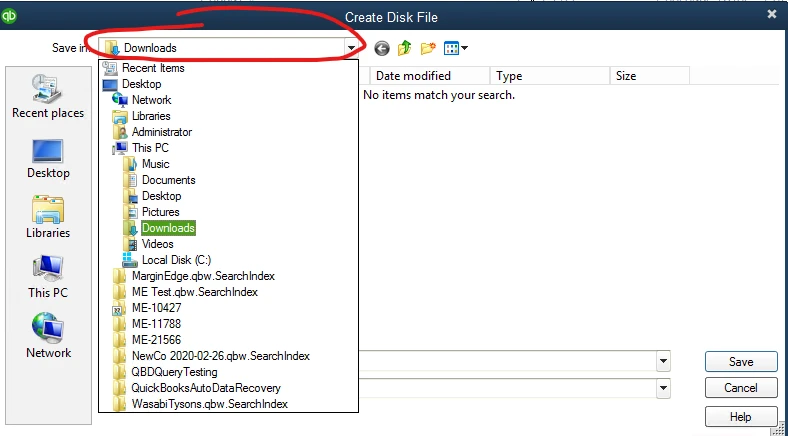The width and height of the screenshot is (788, 436).
Task: Create a new folder icon
Action: (428, 48)
